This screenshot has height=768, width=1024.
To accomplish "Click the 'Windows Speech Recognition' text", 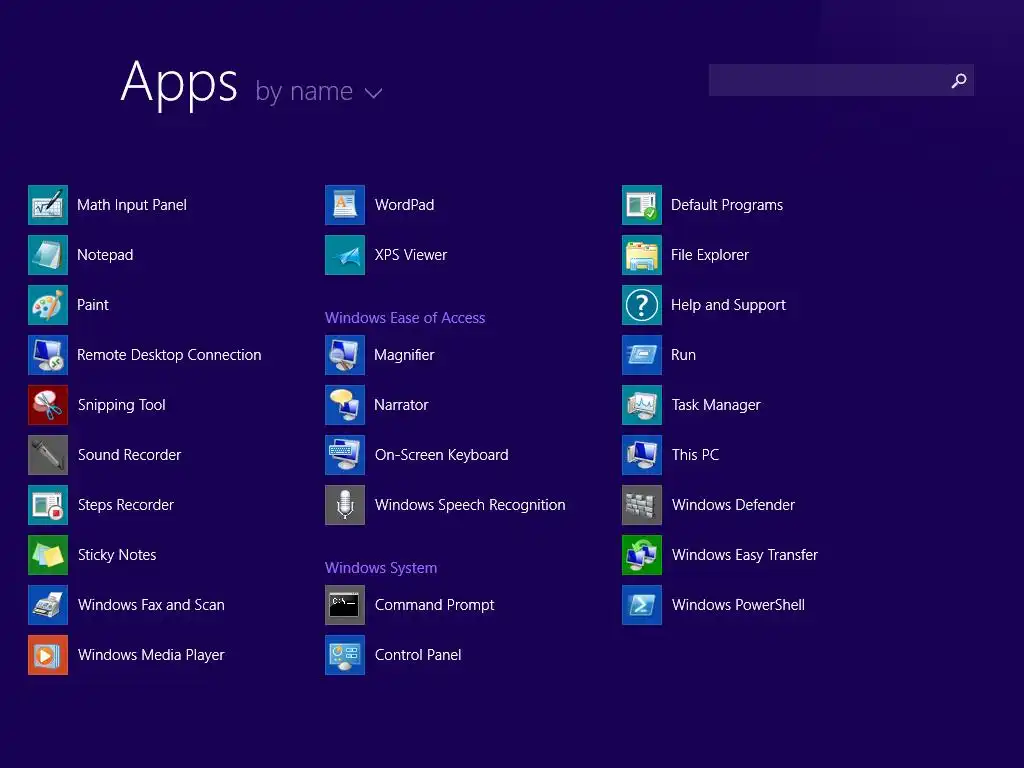I will point(470,505).
